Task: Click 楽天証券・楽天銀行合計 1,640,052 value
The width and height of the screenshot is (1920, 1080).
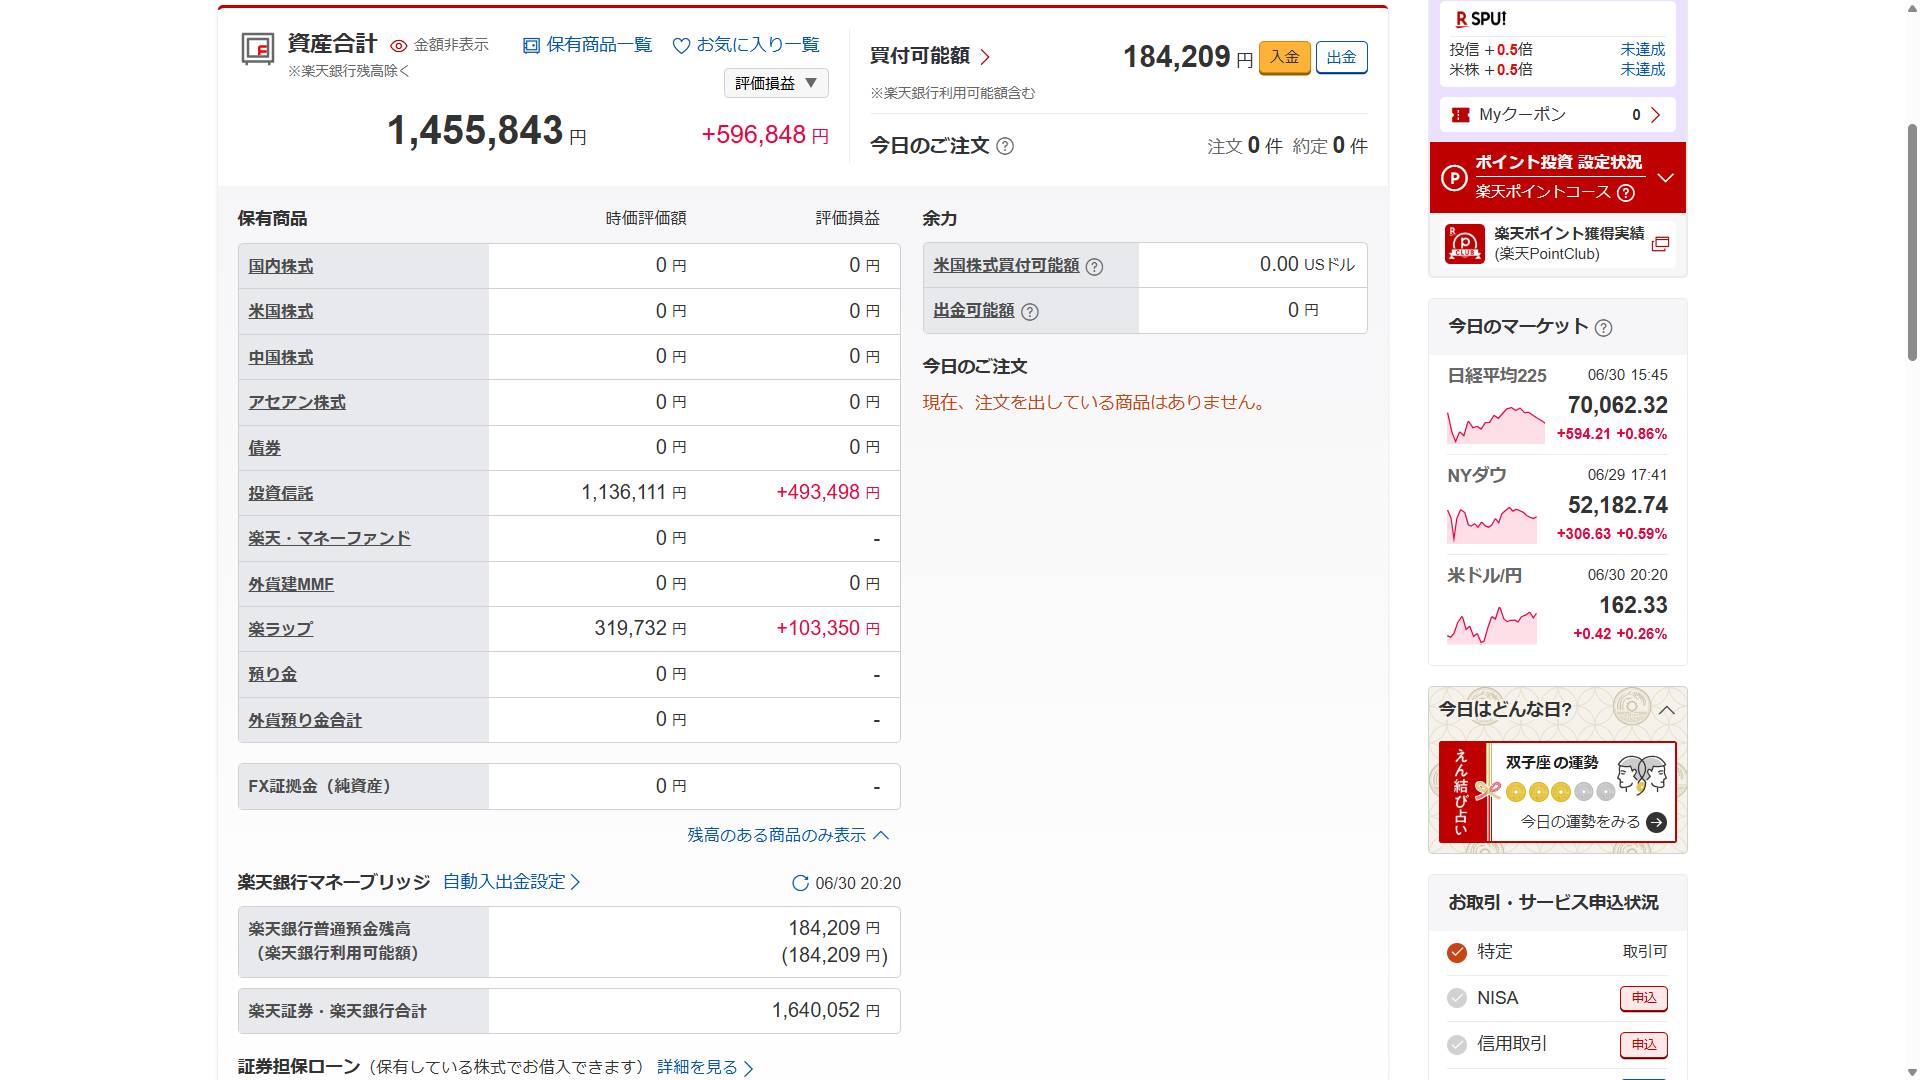Action: click(x=826, y=1010)
